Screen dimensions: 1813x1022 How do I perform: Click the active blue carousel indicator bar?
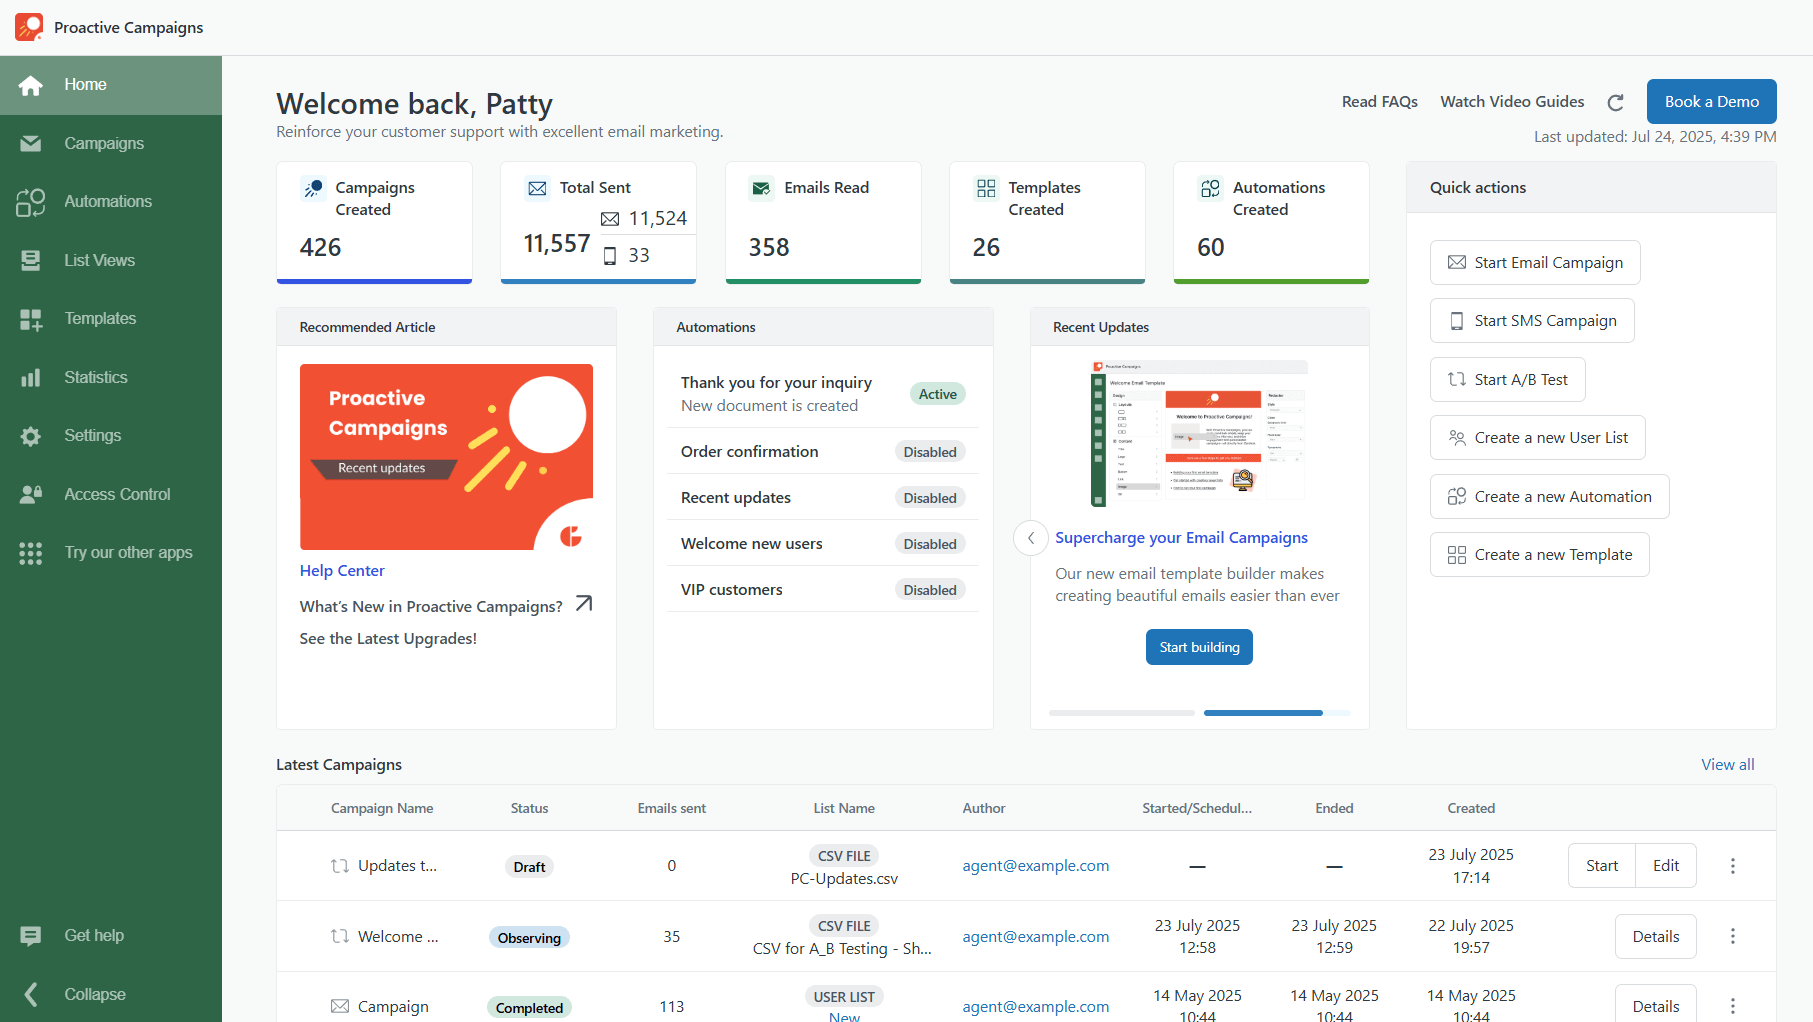tap(1263, 713)
